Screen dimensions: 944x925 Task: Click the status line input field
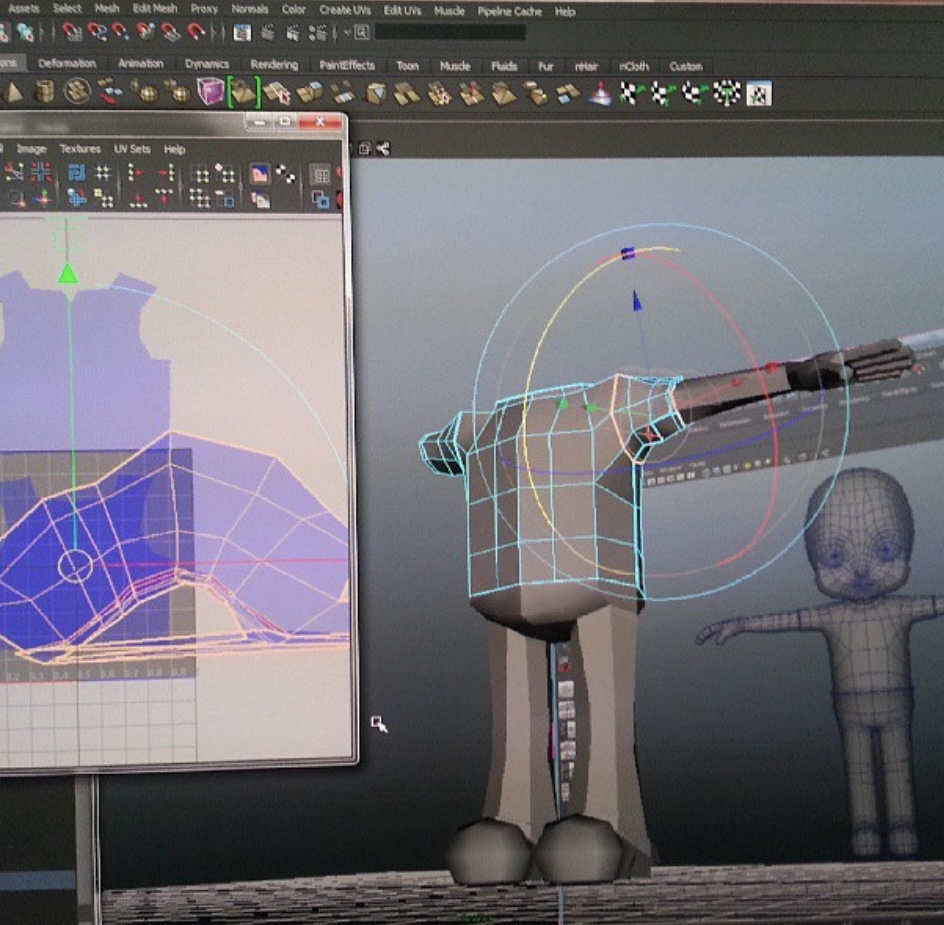tap(448, 32)
